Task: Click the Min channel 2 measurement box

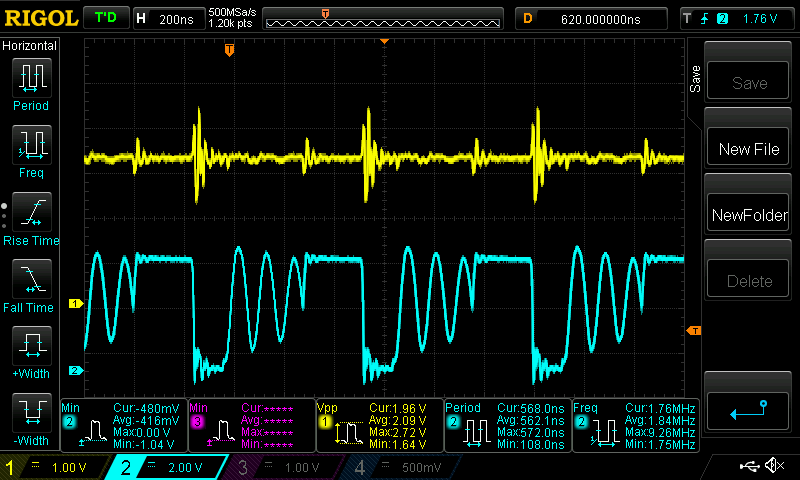Action: click(124, 425)
